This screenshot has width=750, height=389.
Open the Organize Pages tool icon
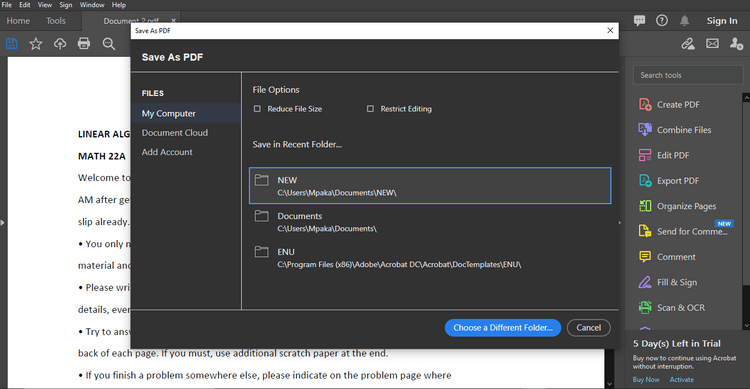pos(645,206)
